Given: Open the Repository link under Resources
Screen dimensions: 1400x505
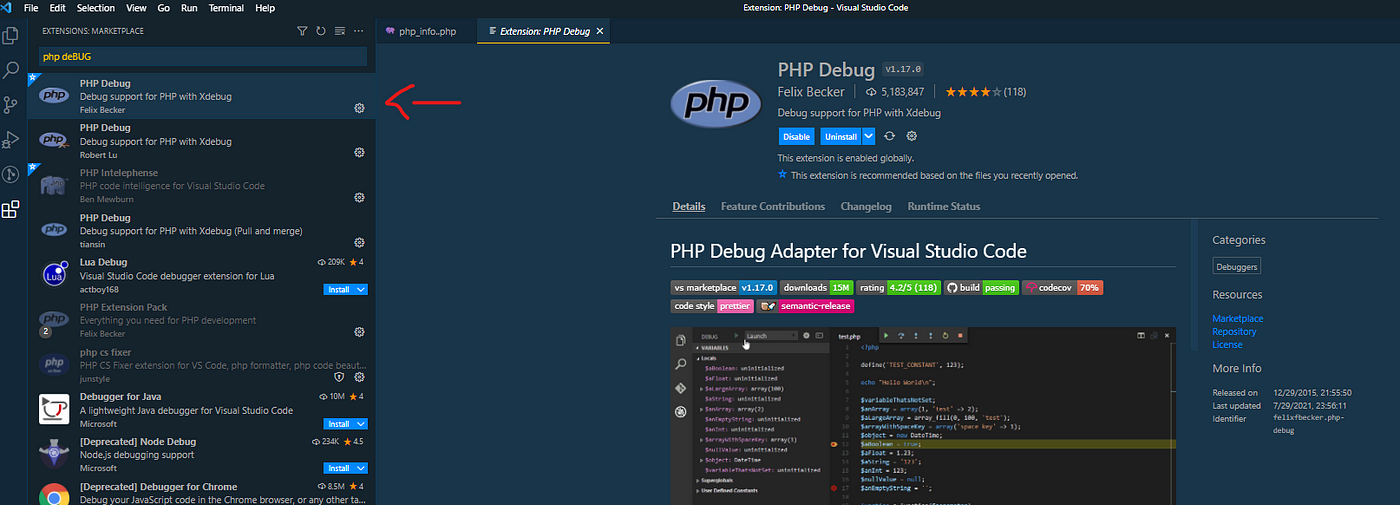Looking at the screenshot, I should [x=1234, y=331].
